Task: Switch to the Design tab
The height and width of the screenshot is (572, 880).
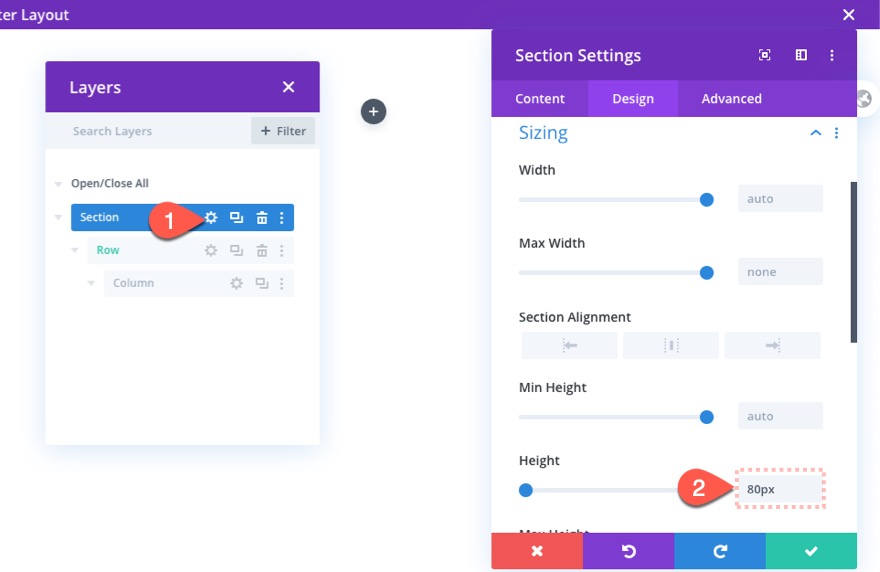Action: (633, 99)
